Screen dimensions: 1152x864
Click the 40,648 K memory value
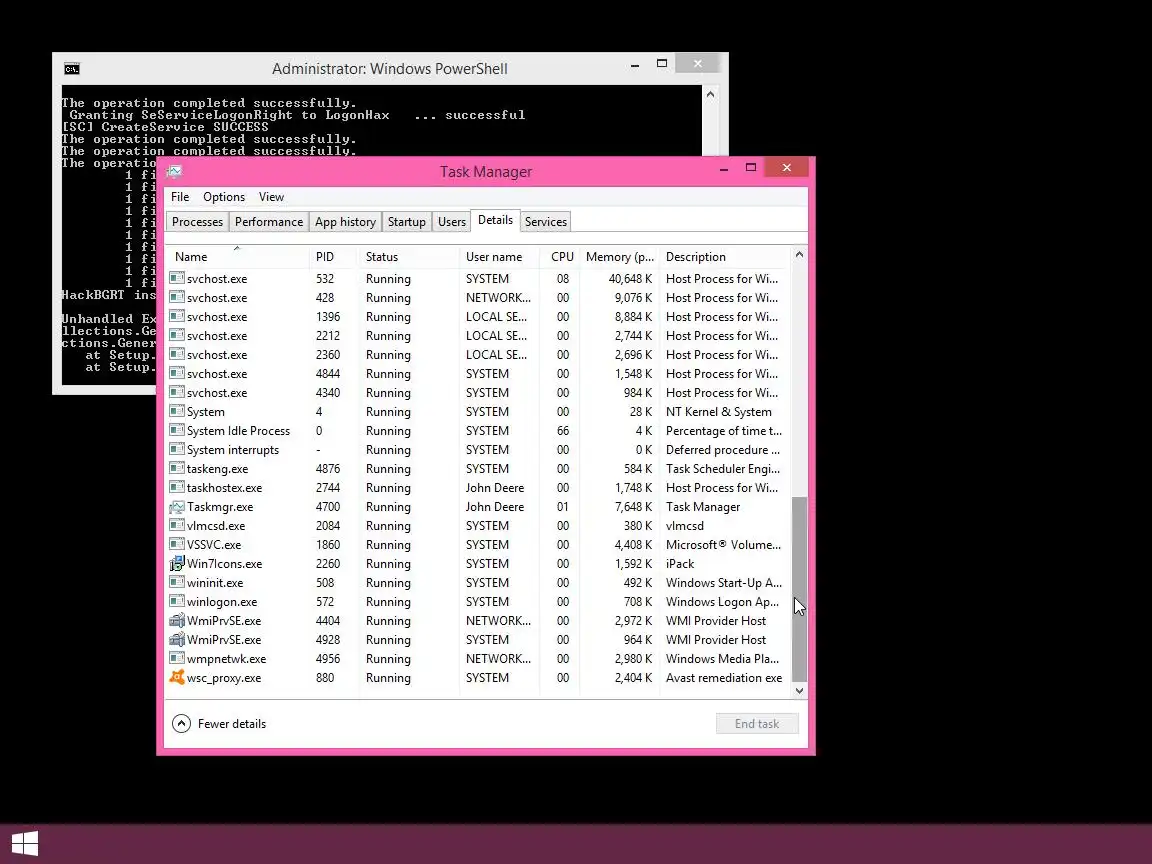tap(630, 279)
